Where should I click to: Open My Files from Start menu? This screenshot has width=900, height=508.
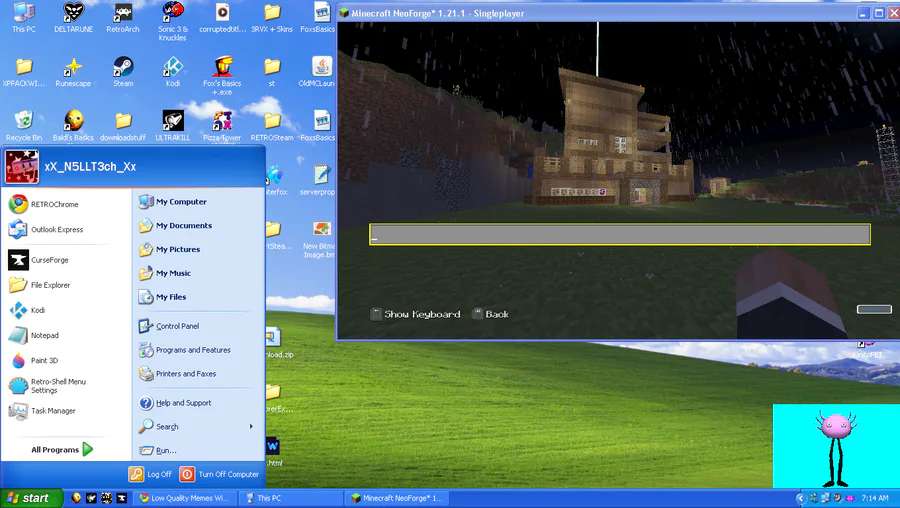tap(162, 297)
